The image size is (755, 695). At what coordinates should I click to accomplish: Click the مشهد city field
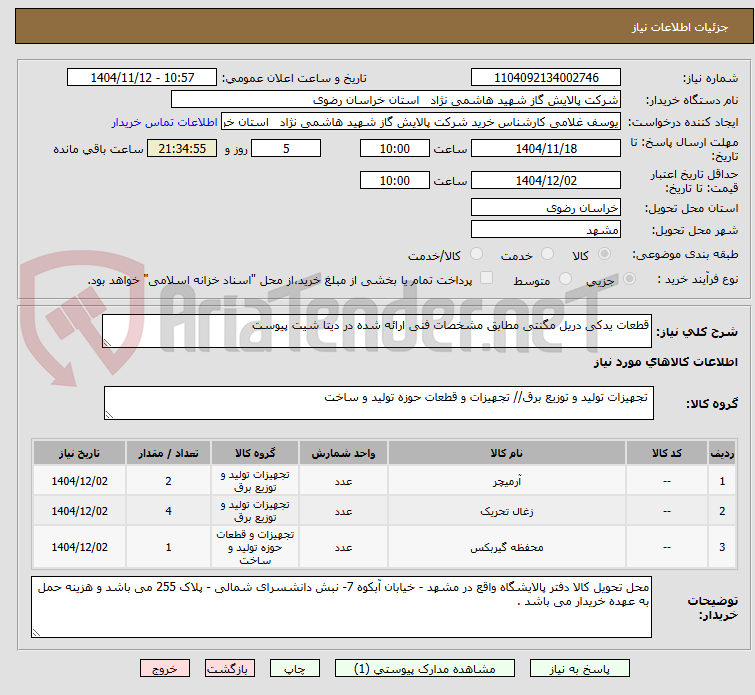tap(546, 230)
